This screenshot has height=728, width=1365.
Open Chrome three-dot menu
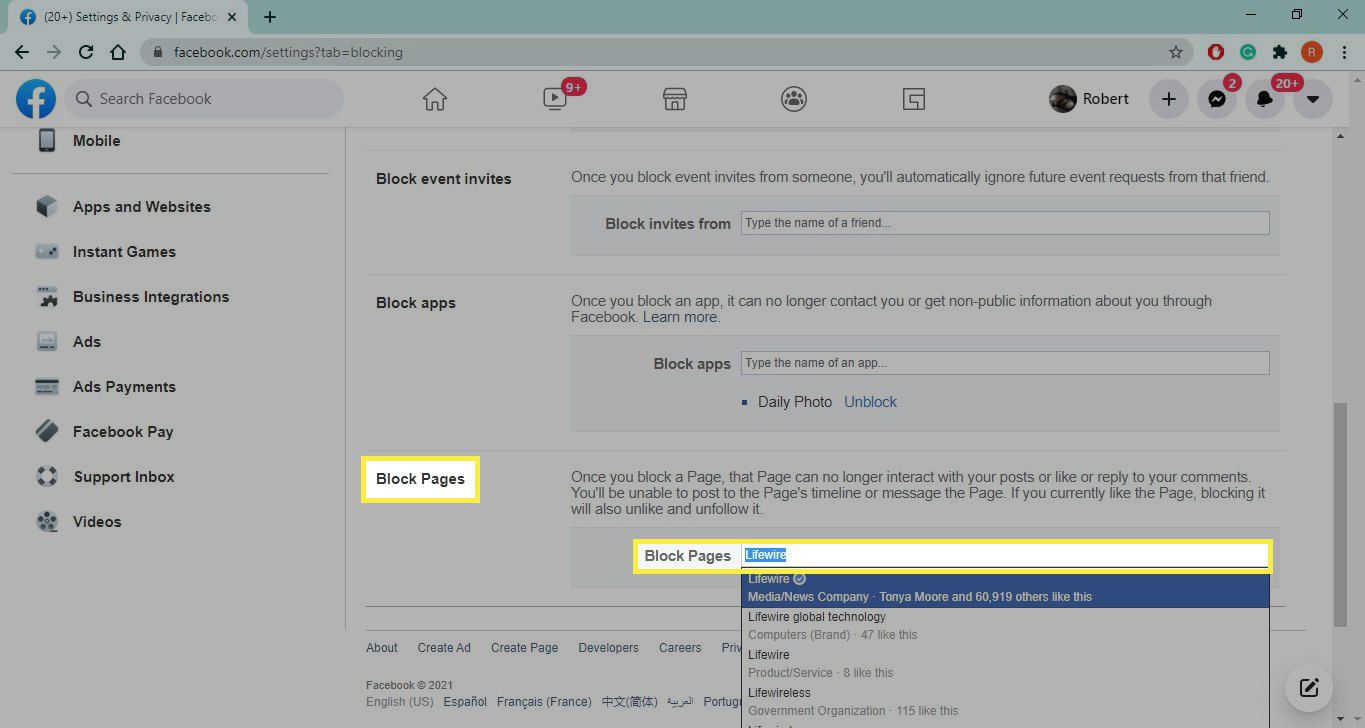point(1343,52)
